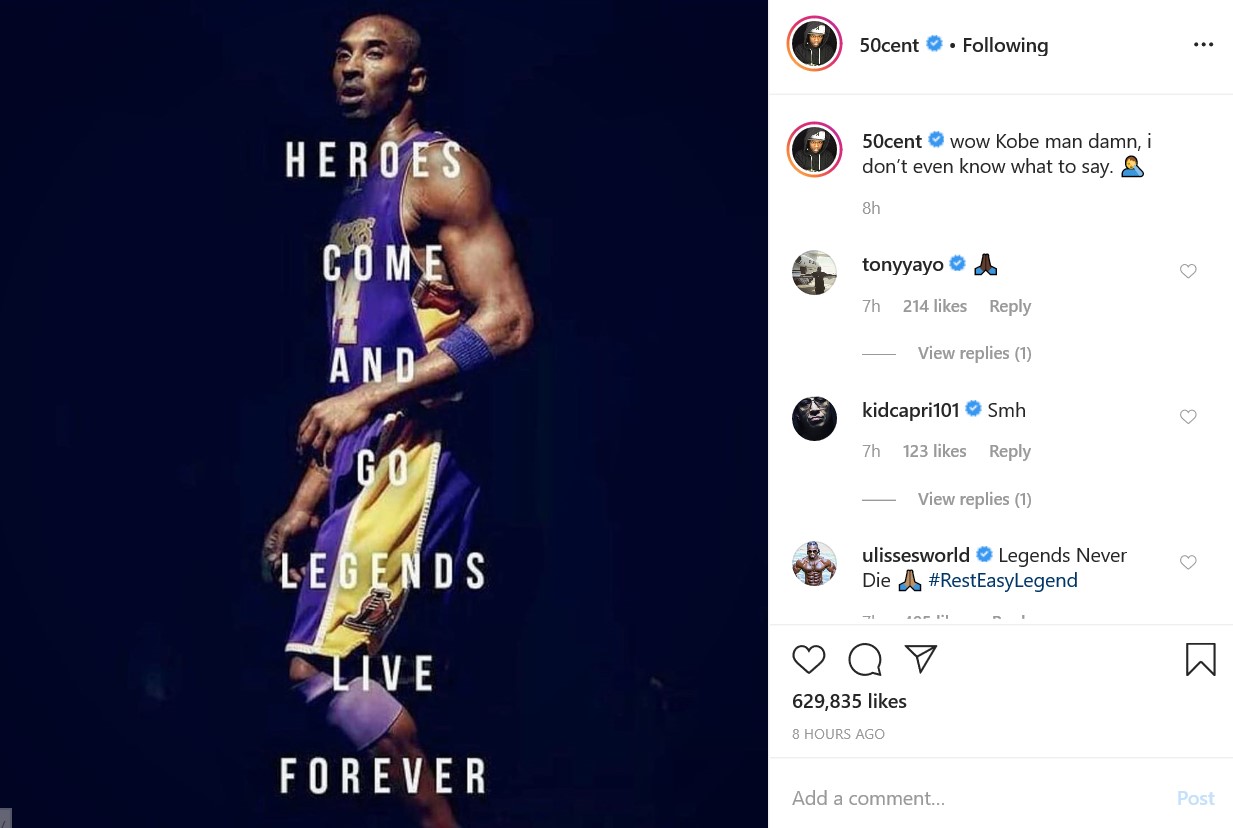Open the three-dot more options menu
The height and width of the screenshot is (828, 1233).
[1203, 45]
